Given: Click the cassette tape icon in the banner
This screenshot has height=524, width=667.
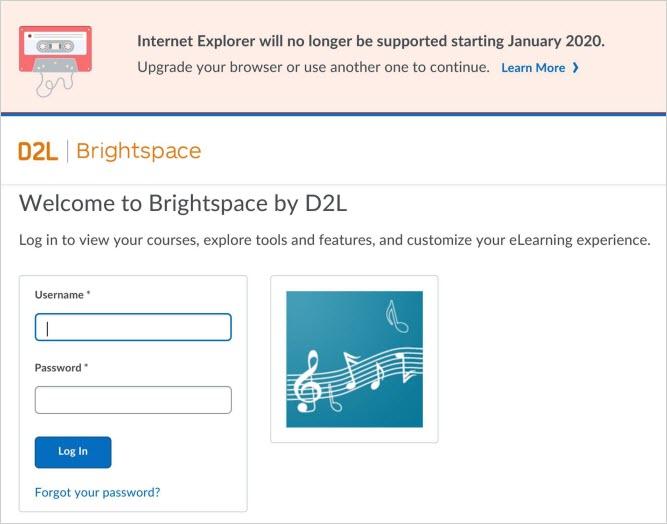Looking at the screenshot, I should (54, 48).
